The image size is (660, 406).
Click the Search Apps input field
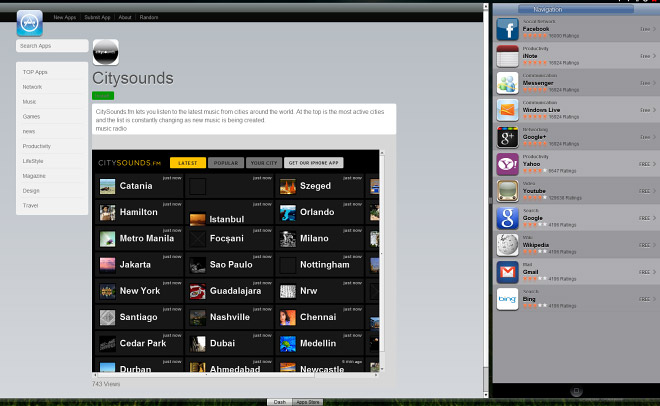click(52, 46)
